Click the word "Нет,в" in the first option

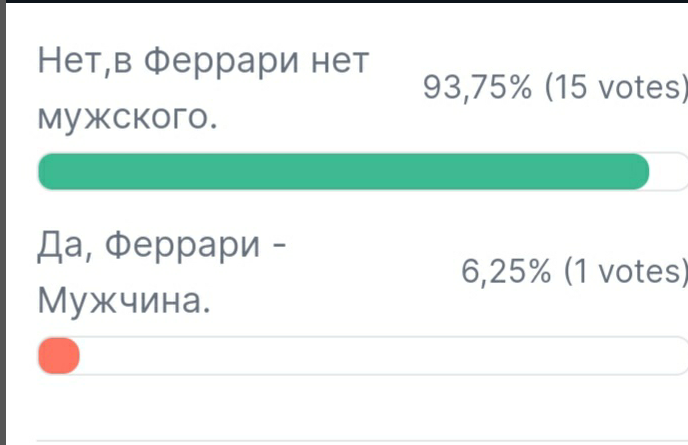85,62
